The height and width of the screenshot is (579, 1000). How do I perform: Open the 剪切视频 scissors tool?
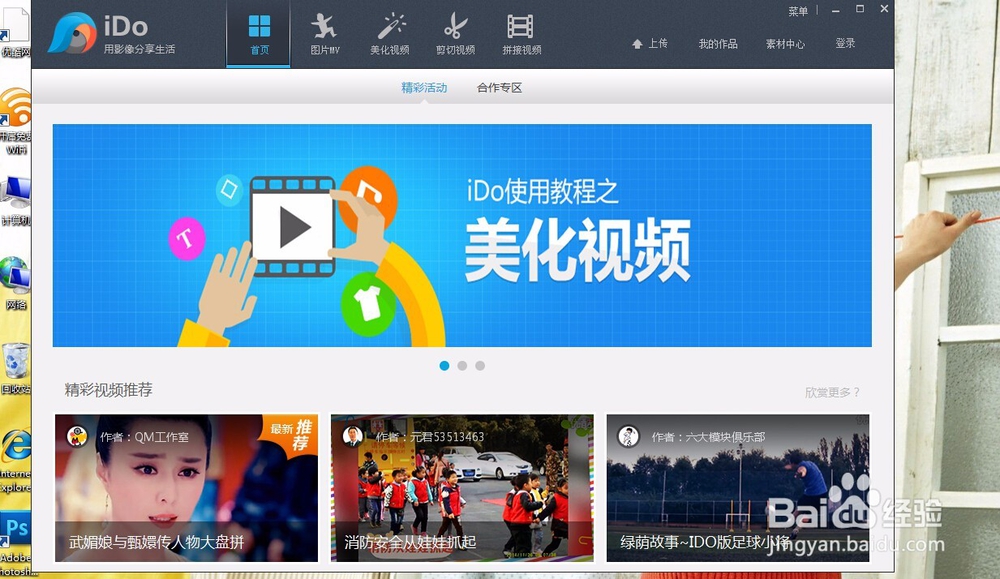[455, 34]
